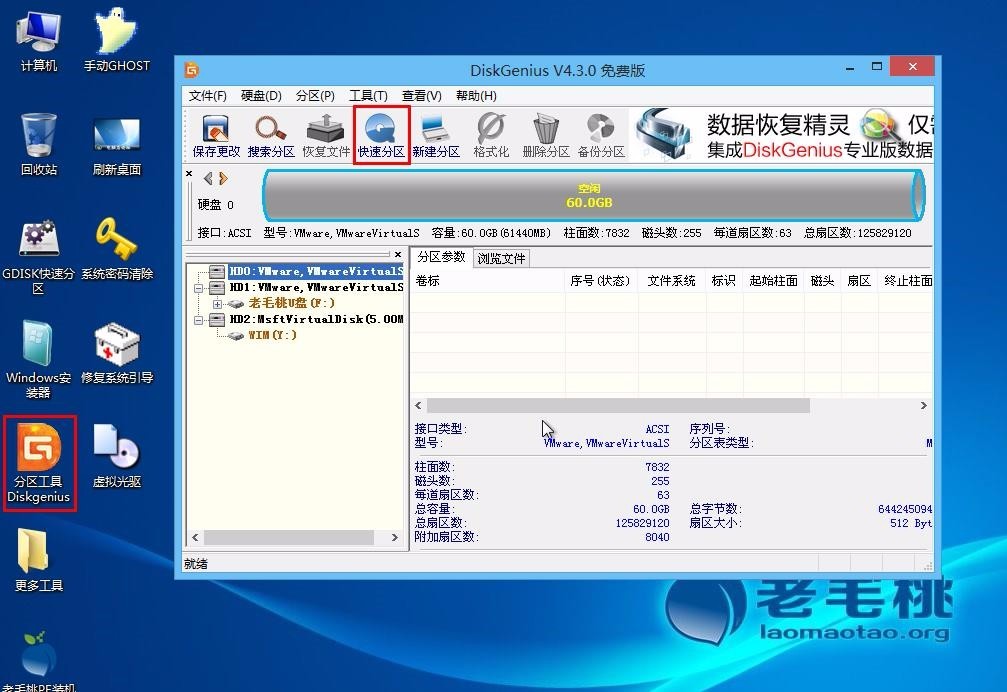The width and height of the screenshot is (1007, 692).
Task: Click the 删除分区 (Delete Partition) toolbar icon
Action: pyautogui.click(x=545, y=136)
